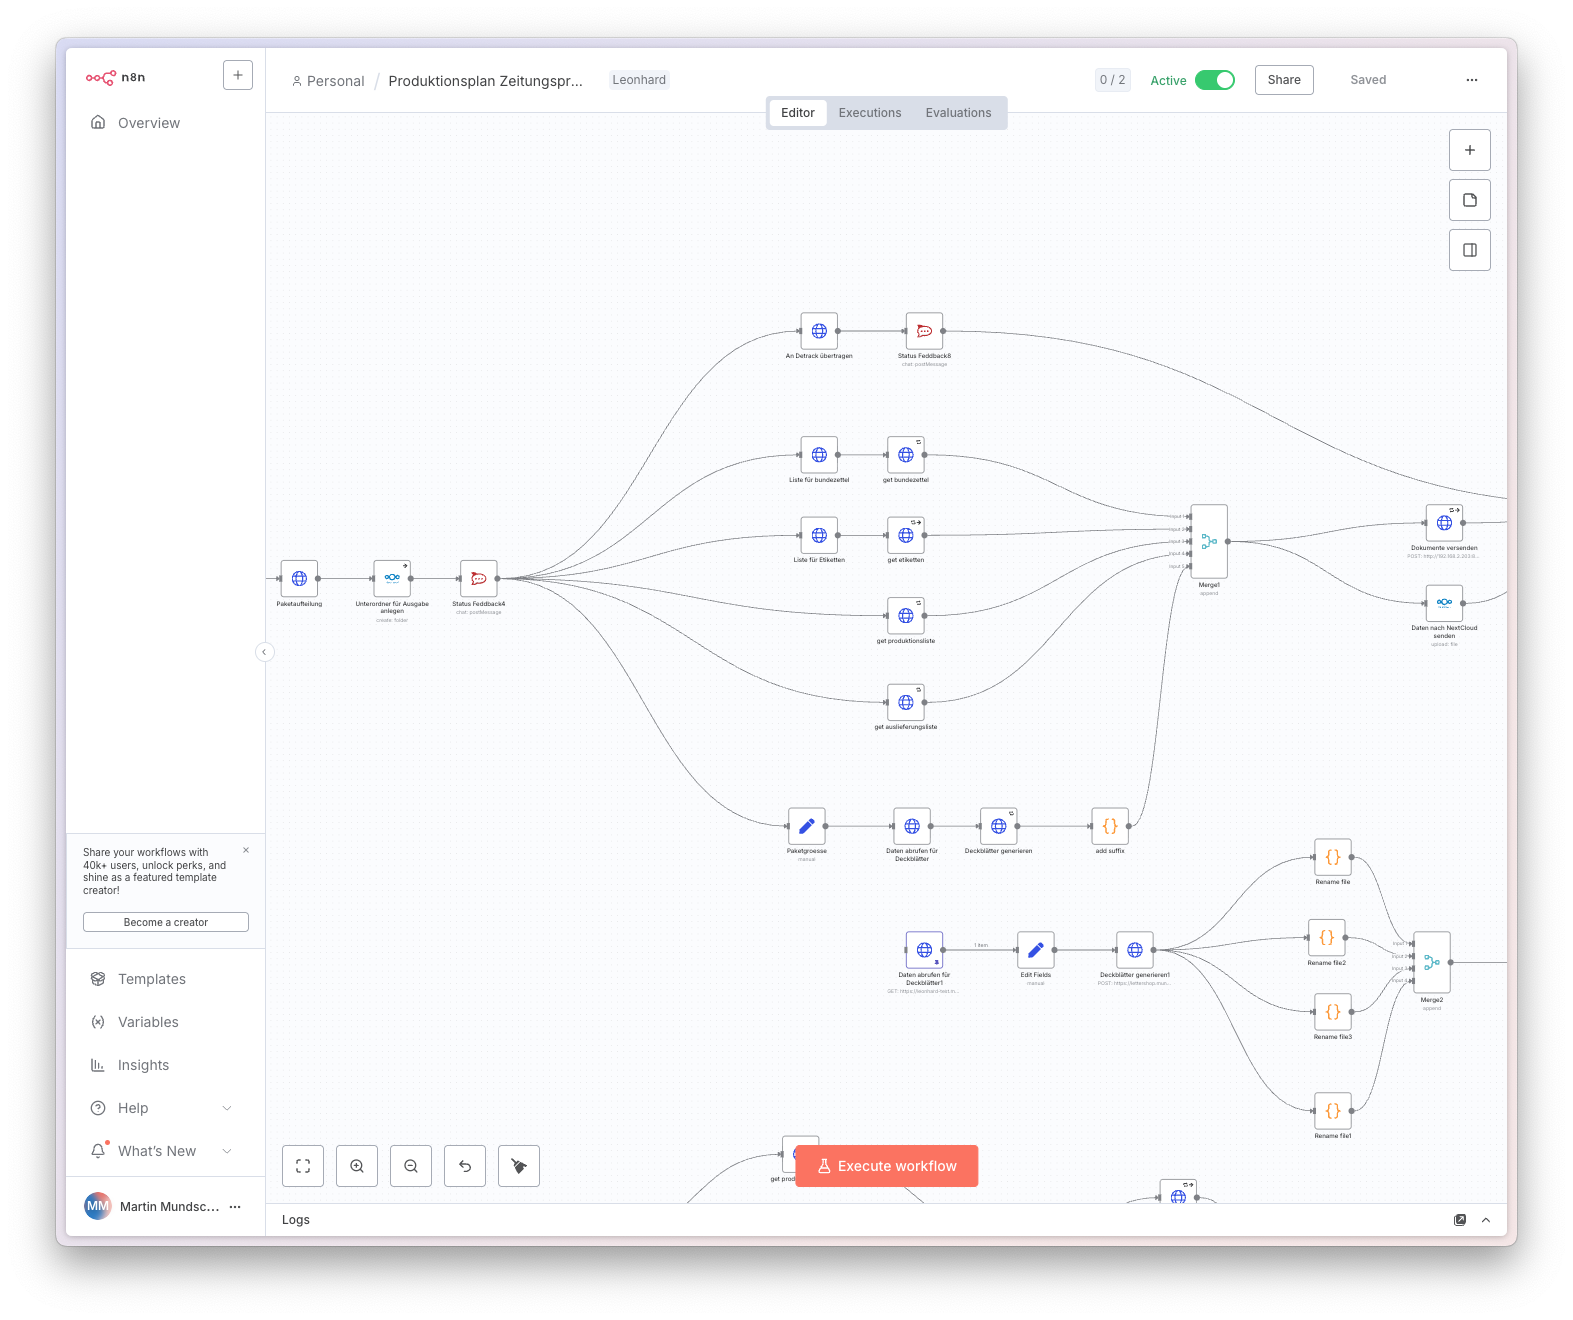Click the zoom in magnifier icon
The image size is (1573, 1320).
357,1166
